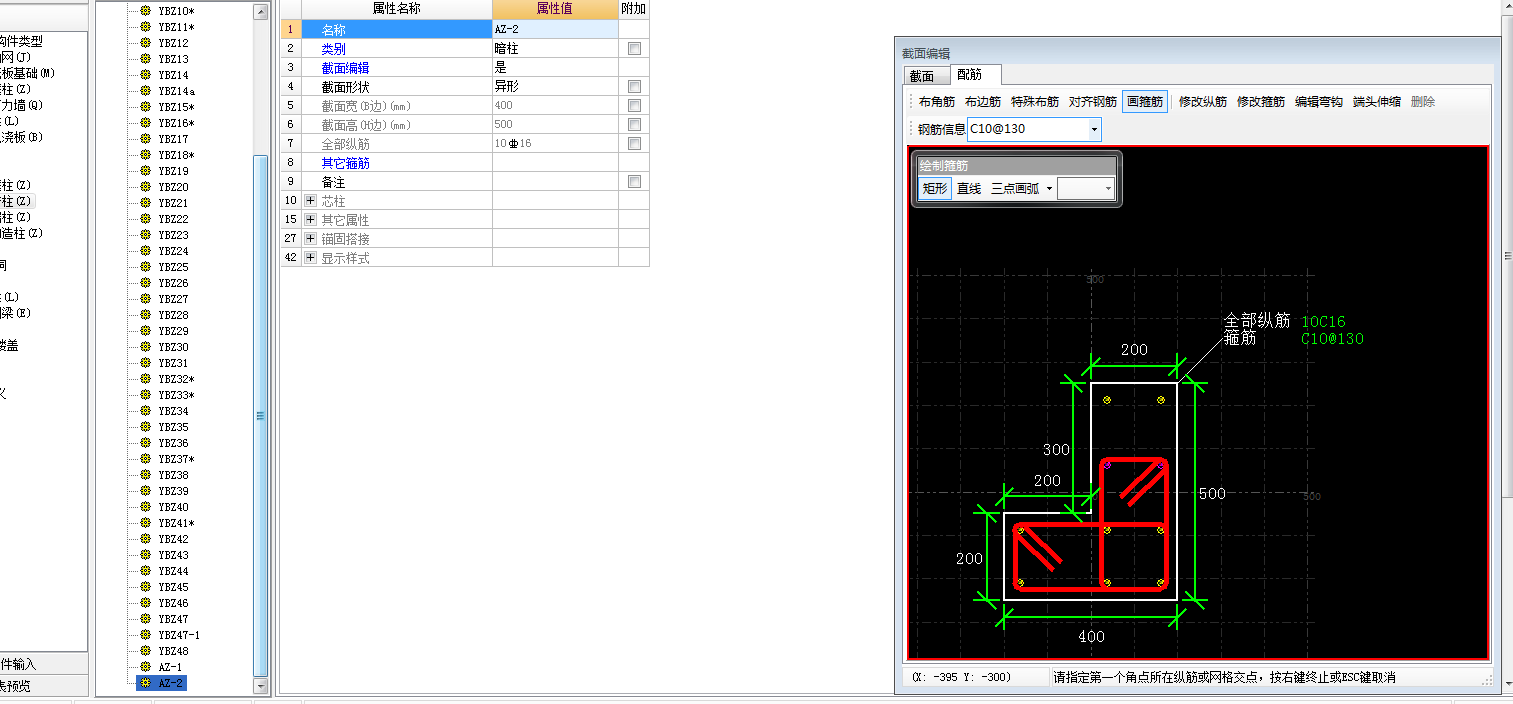Click the gear icon beside YBZ25
1513x704 pixels.
[x=145, y=267]
